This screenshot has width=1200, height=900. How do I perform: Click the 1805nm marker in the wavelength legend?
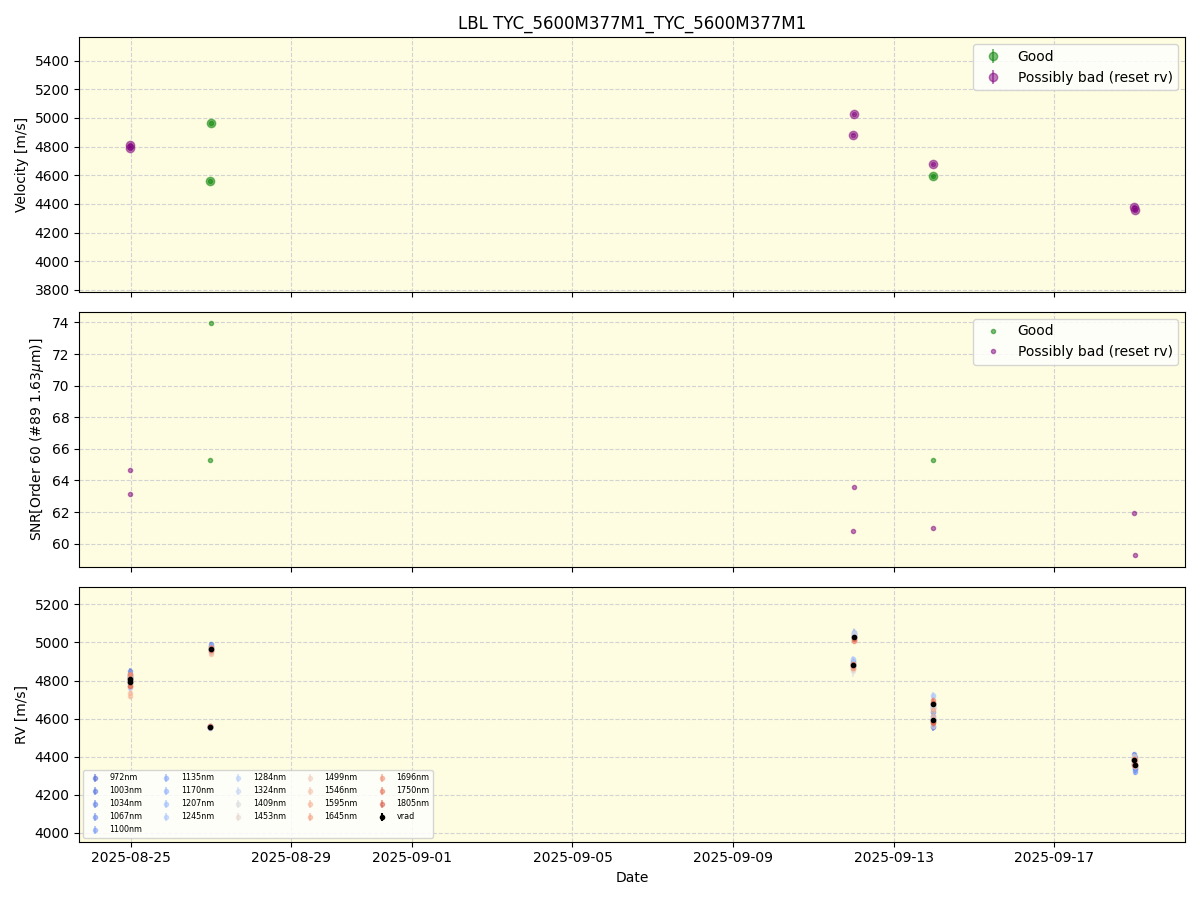point(382,804)
